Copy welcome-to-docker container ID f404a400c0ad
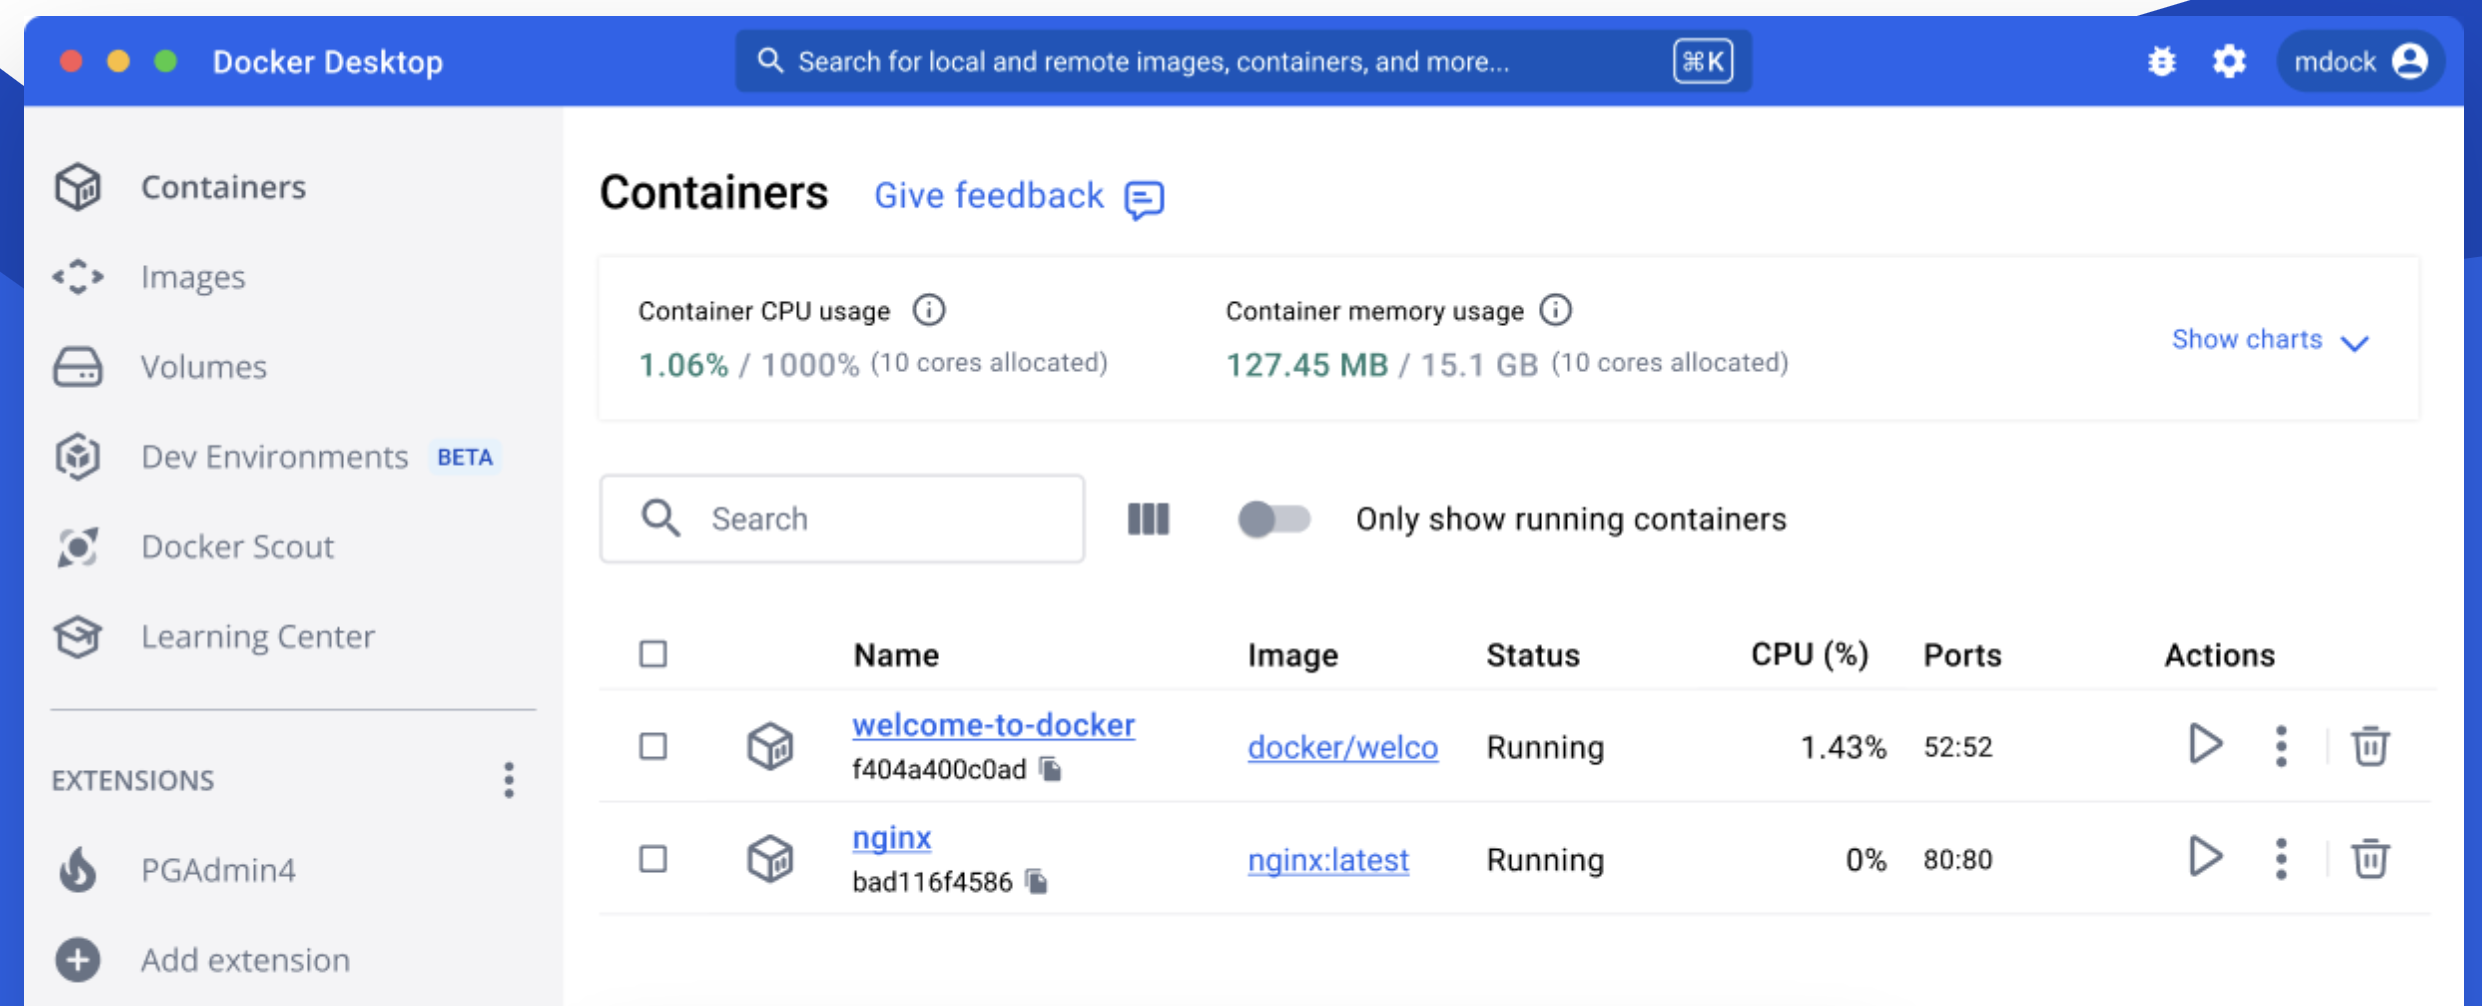This screenshot has width=2482, height=1006. pos(1050,769)
